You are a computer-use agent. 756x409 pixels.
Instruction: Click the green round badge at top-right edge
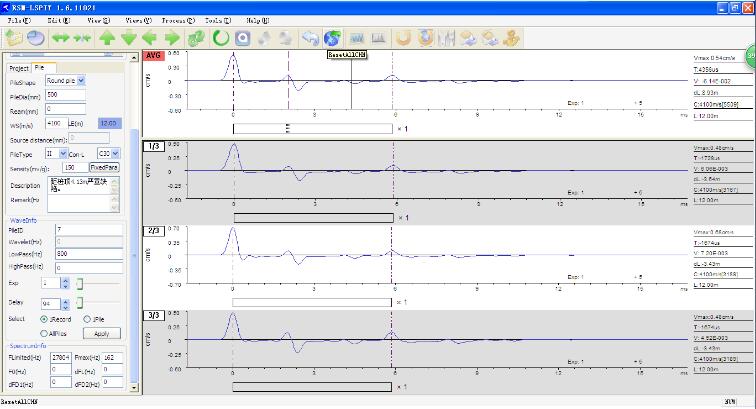coord(751,56)
